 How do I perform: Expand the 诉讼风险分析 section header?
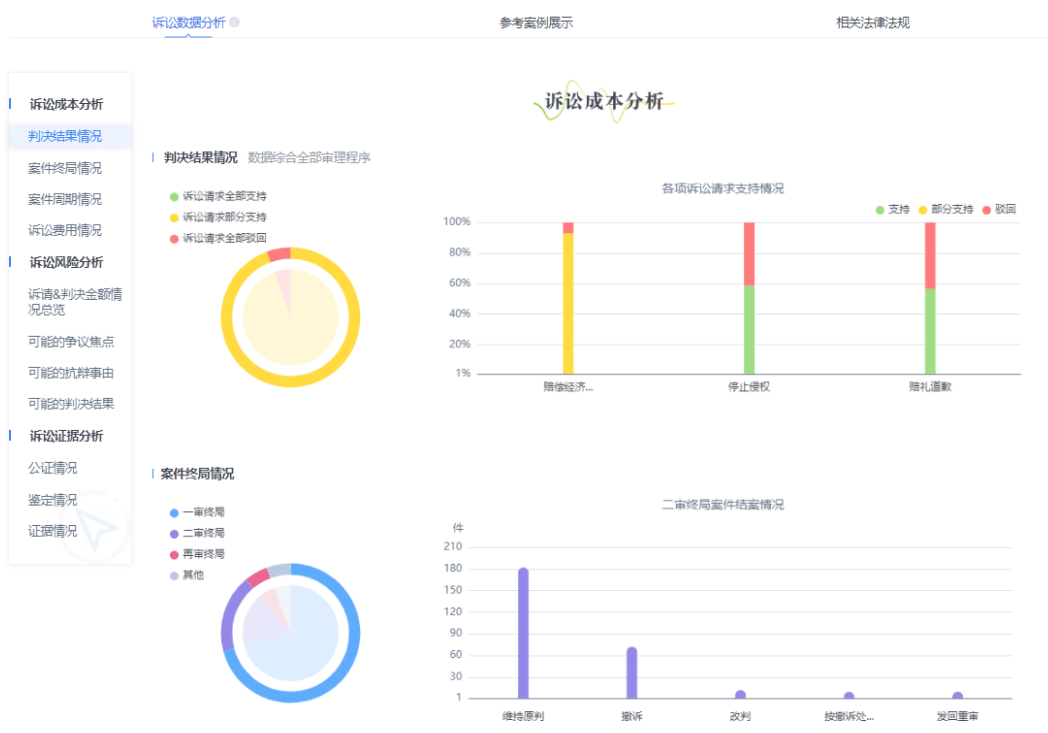click(66, 262)
